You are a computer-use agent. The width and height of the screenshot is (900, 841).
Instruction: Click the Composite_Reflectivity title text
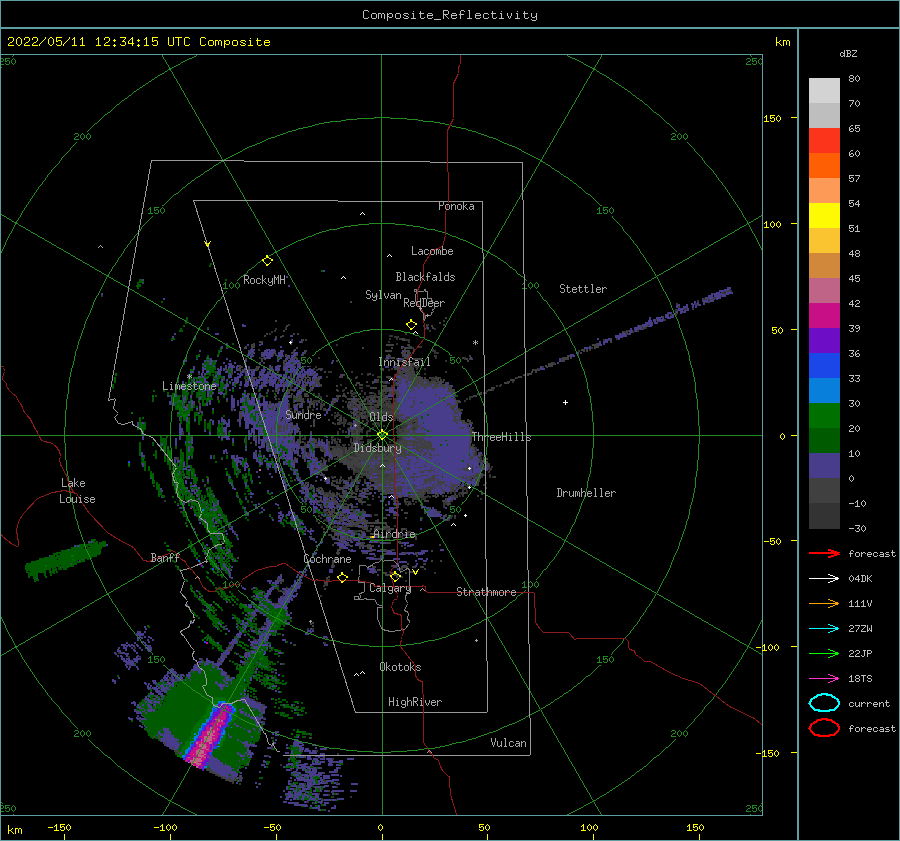coord(450,15)
